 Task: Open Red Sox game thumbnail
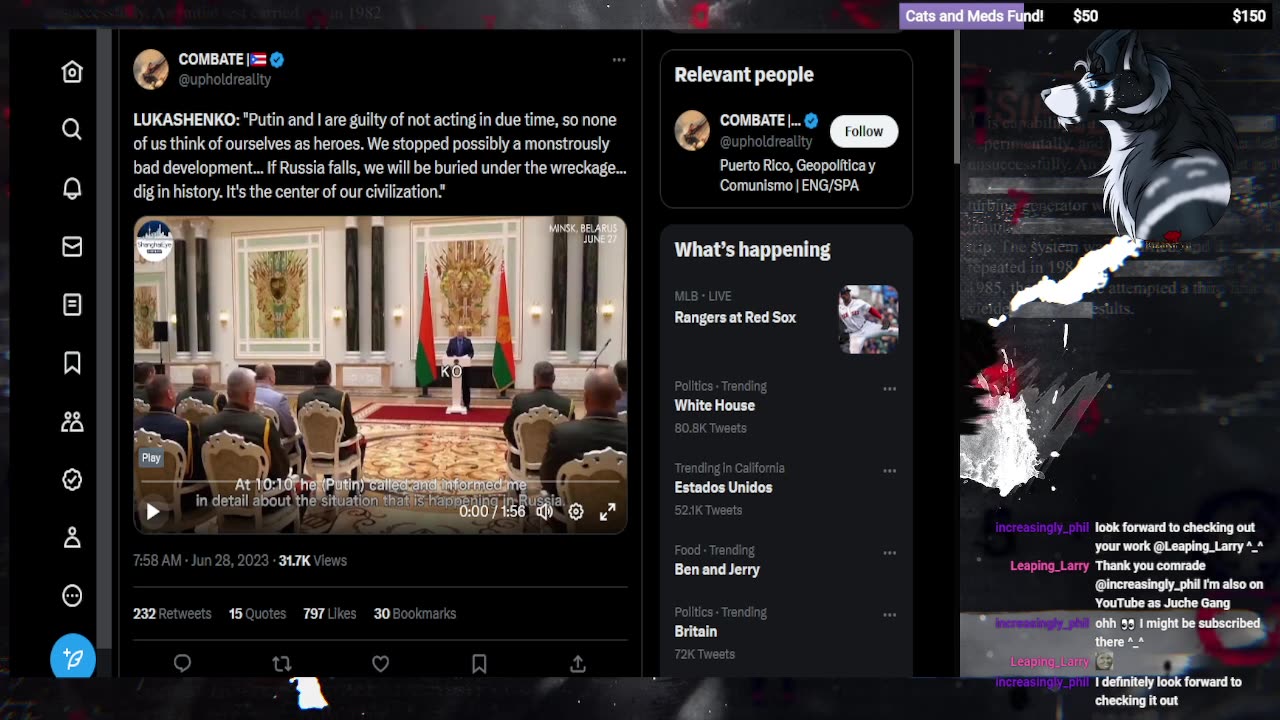868,320
